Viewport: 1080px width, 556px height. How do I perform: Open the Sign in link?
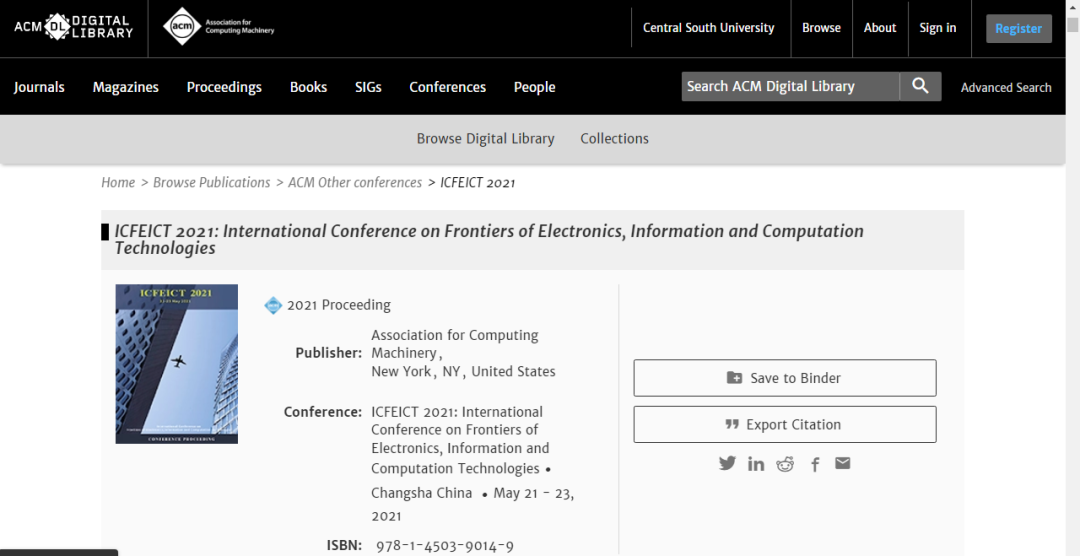tap(937, 28)
